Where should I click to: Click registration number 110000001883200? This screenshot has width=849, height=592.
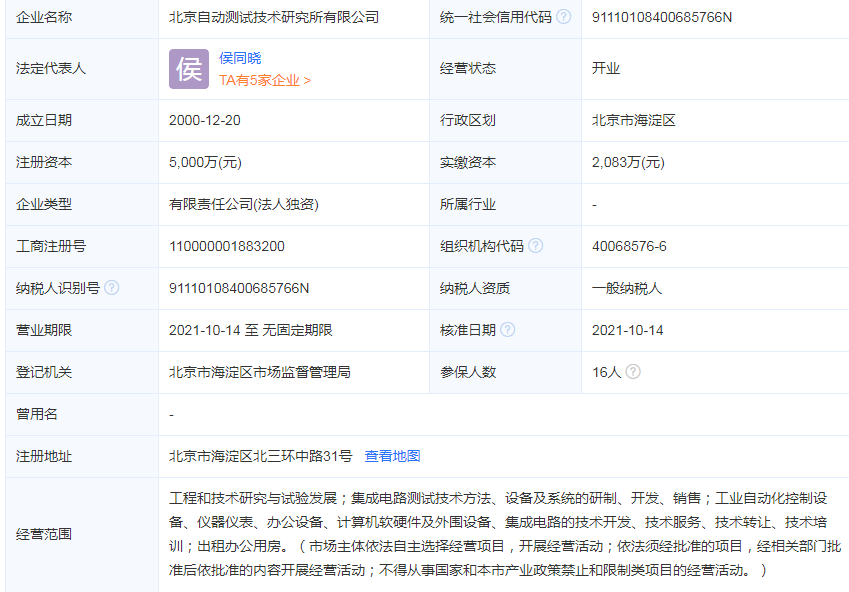227,246
